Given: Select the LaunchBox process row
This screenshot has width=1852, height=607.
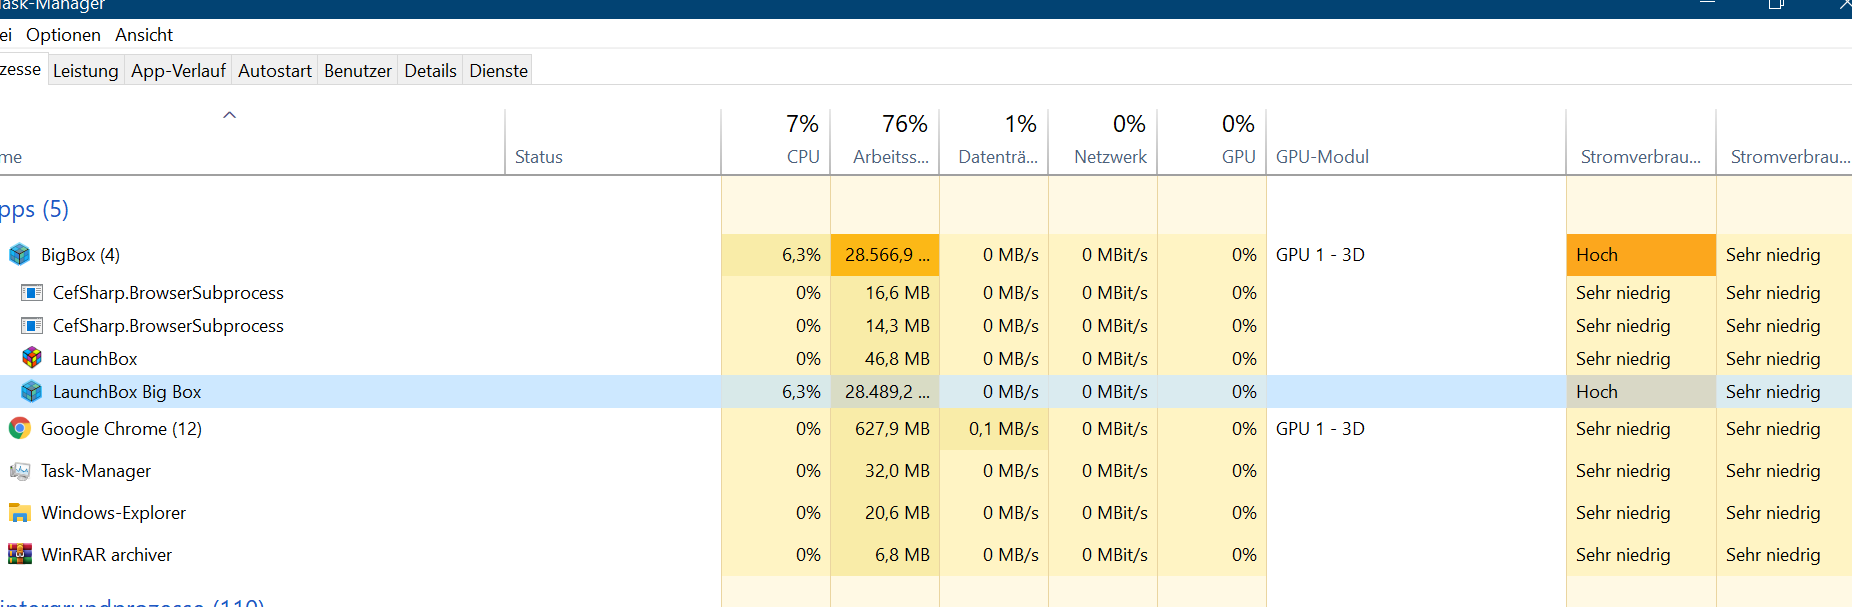Looking at the screenshot, I should click(926, 358).
